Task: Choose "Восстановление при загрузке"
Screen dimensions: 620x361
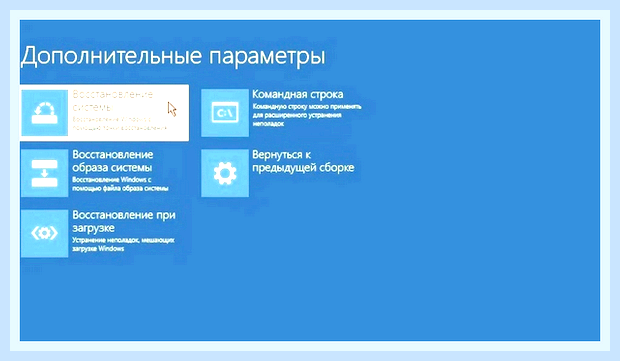Action: coord(124,221)
